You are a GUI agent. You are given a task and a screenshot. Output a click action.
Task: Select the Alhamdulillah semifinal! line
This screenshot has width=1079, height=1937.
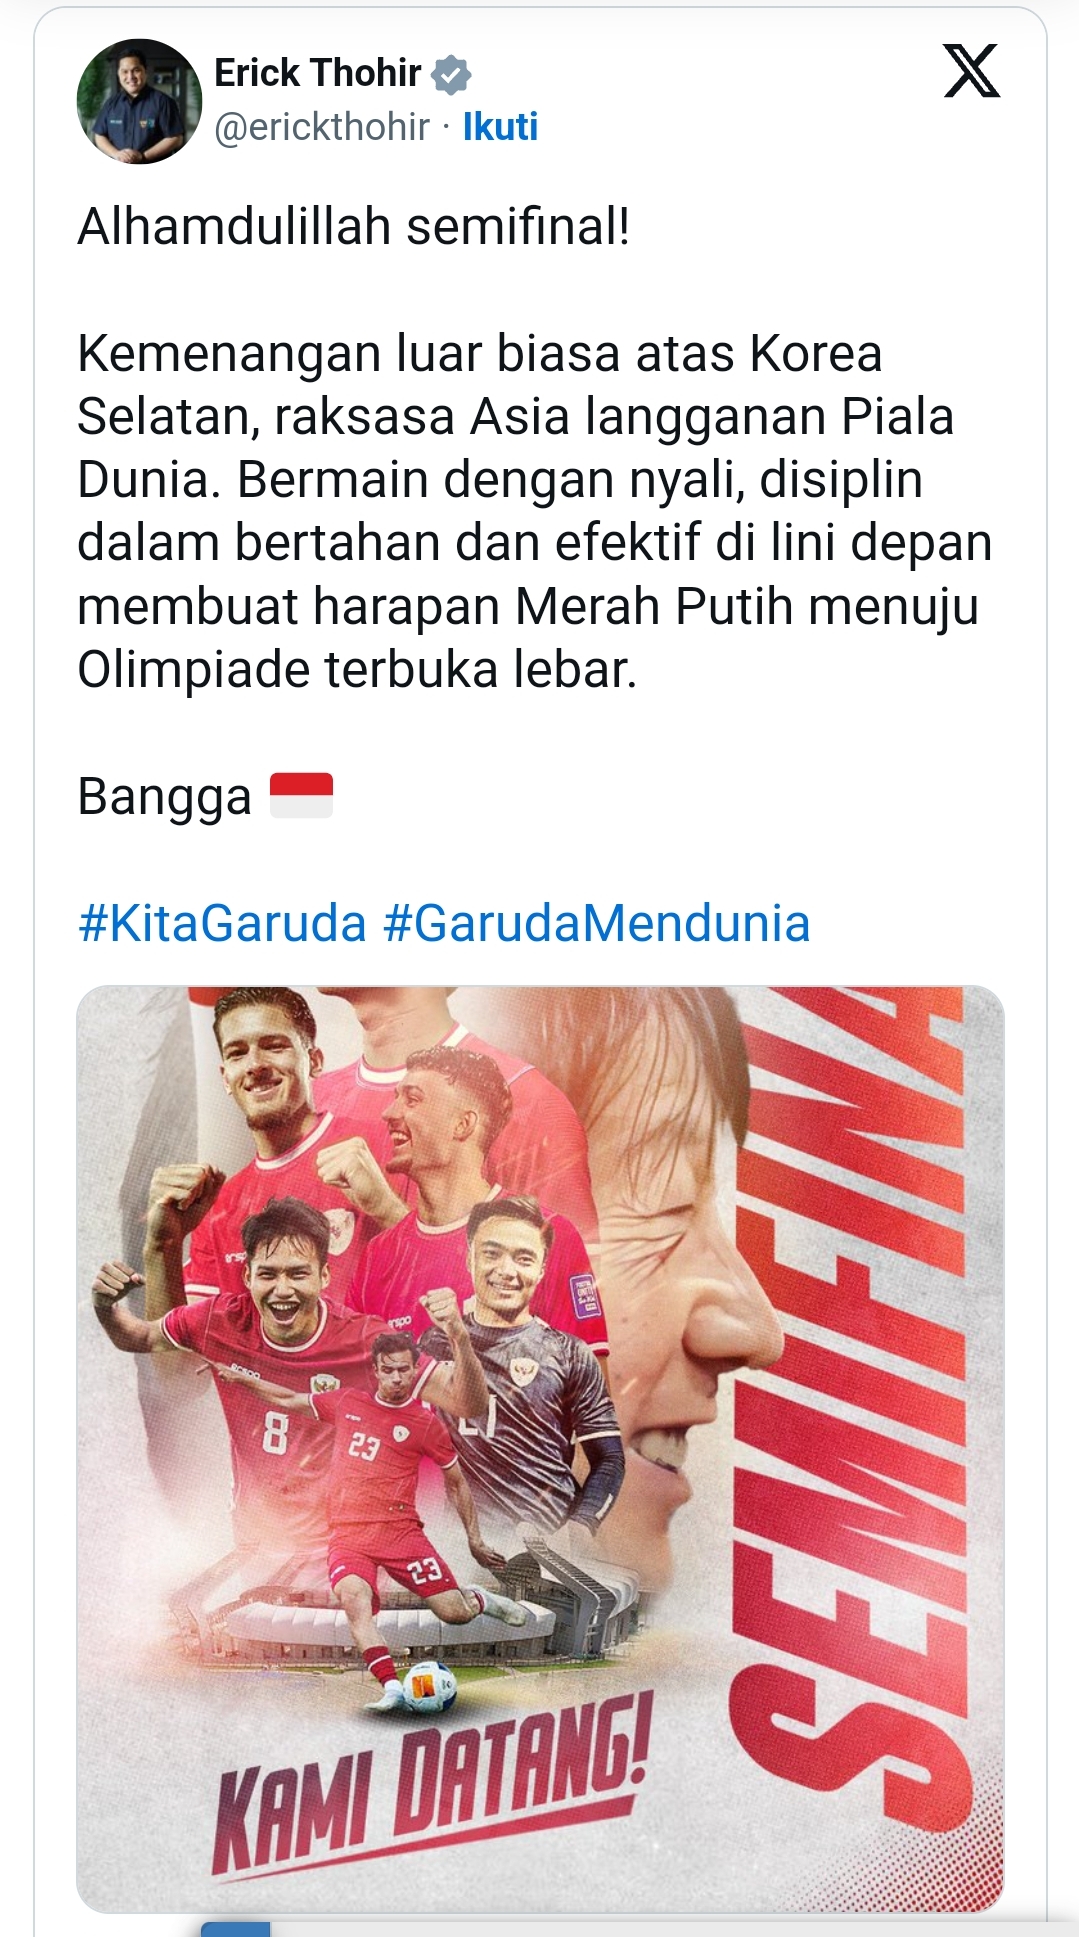354,226
